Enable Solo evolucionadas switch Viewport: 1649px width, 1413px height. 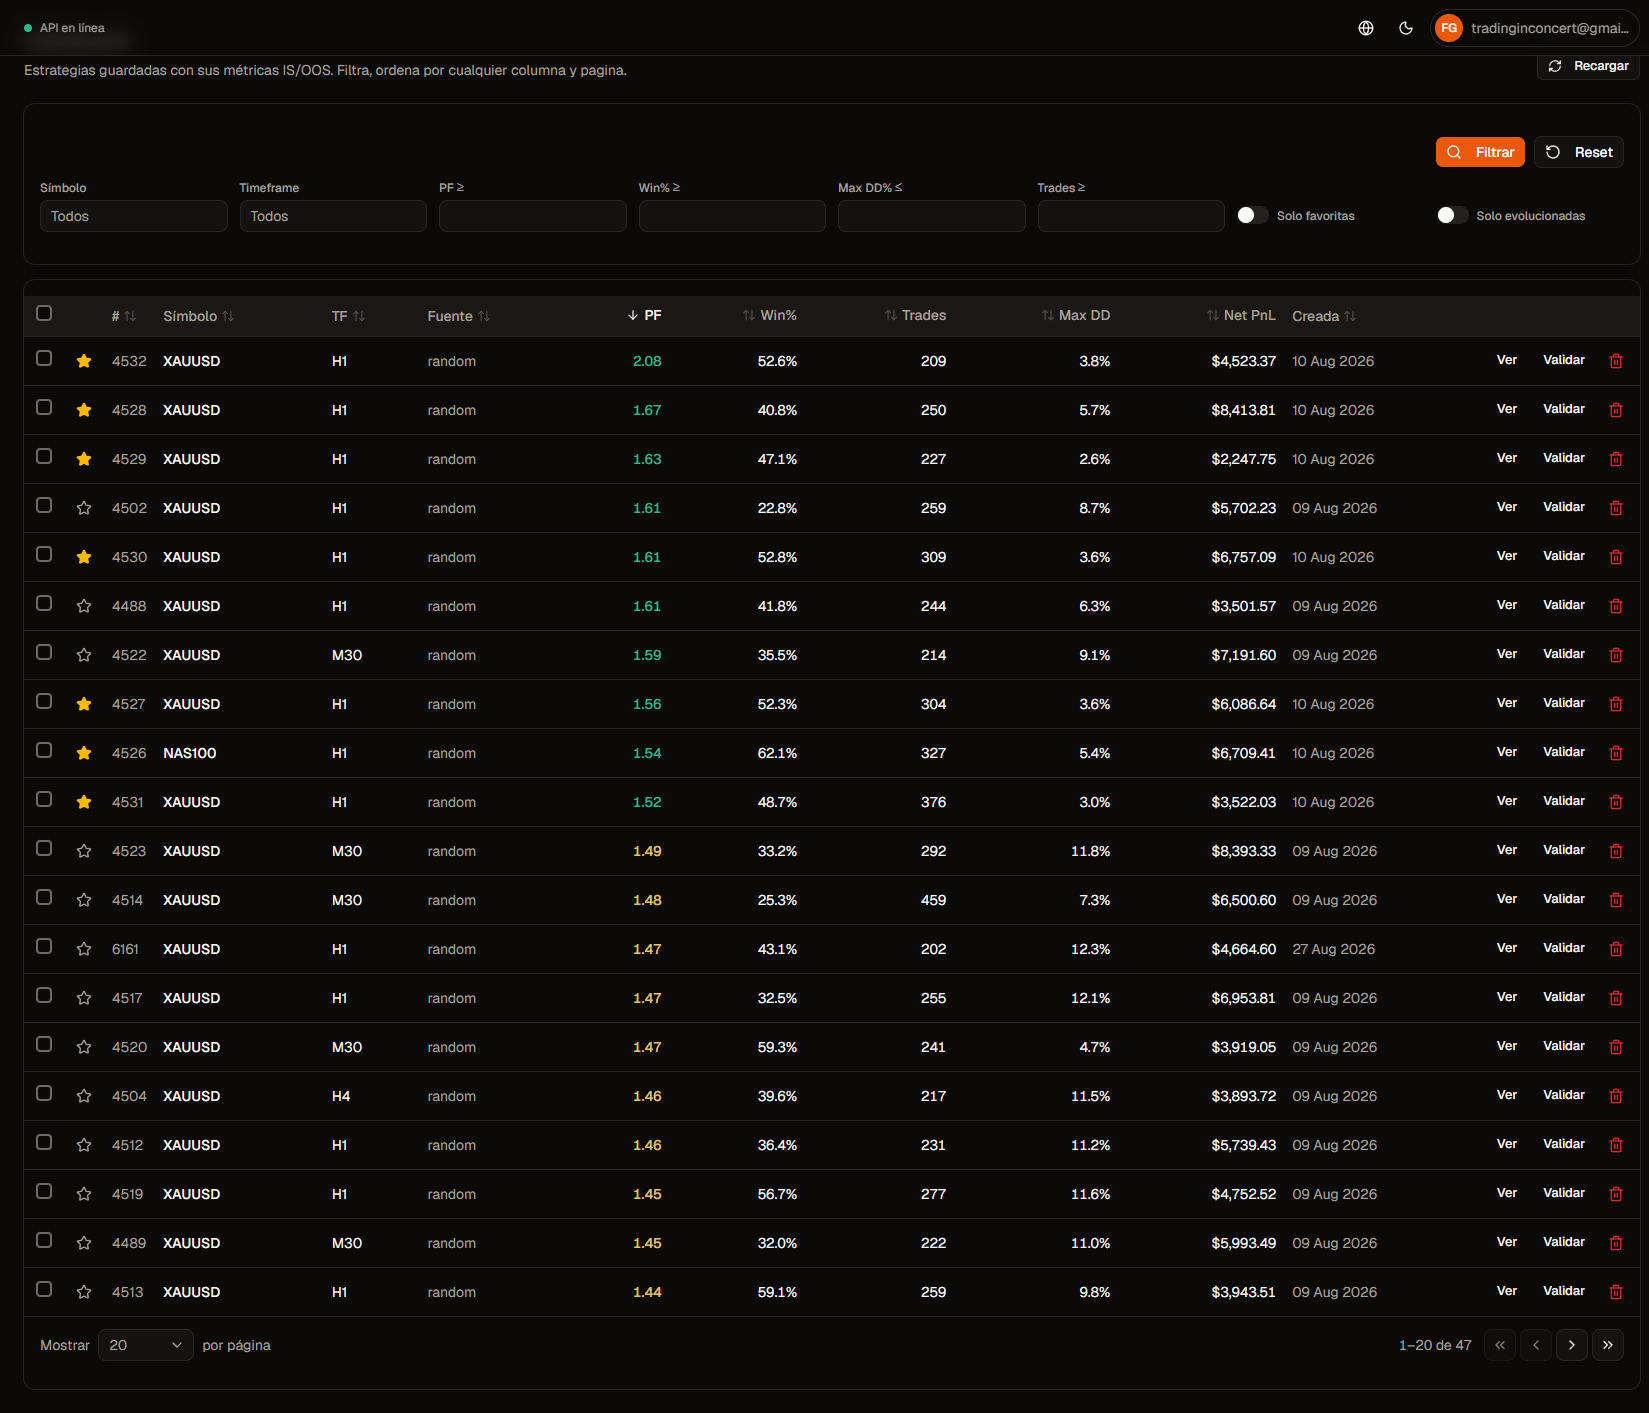pyautogui.click(x=1452, y=215)
